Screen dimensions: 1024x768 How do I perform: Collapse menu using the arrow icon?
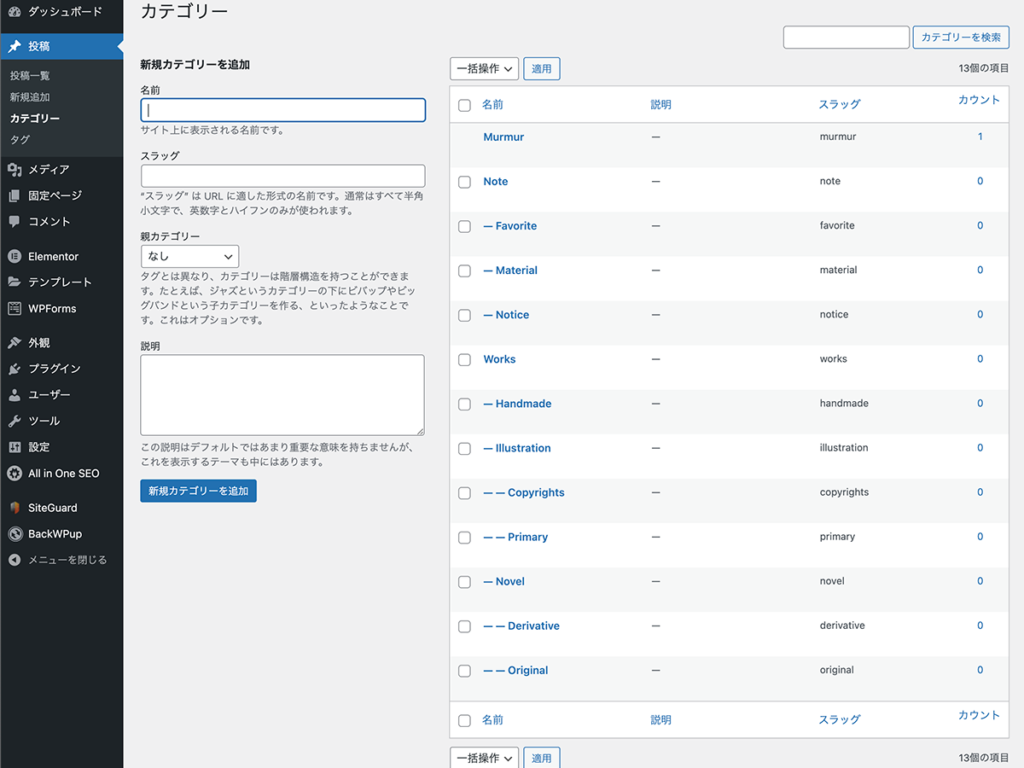(x=14, y=560)
